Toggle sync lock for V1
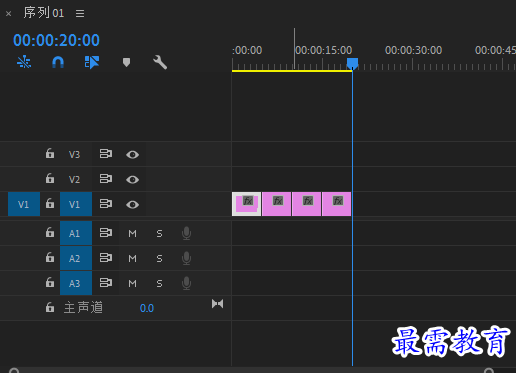 tap(106, 204)
